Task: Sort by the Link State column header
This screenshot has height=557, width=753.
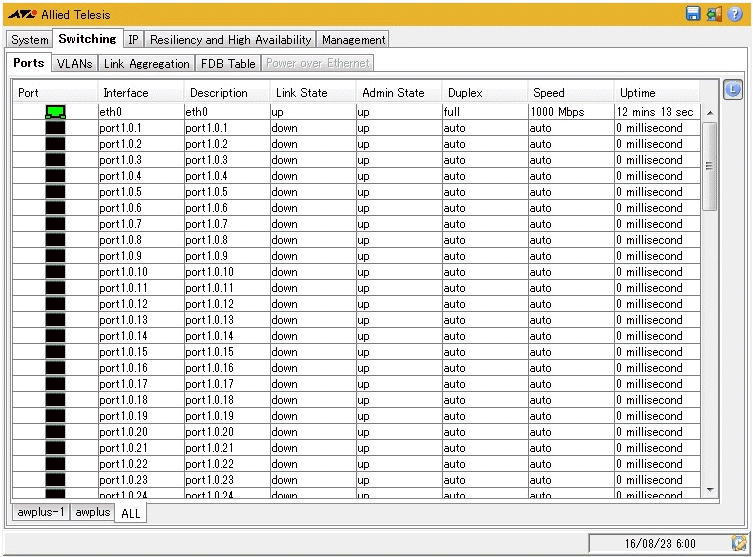Action: tap(313, 93)
